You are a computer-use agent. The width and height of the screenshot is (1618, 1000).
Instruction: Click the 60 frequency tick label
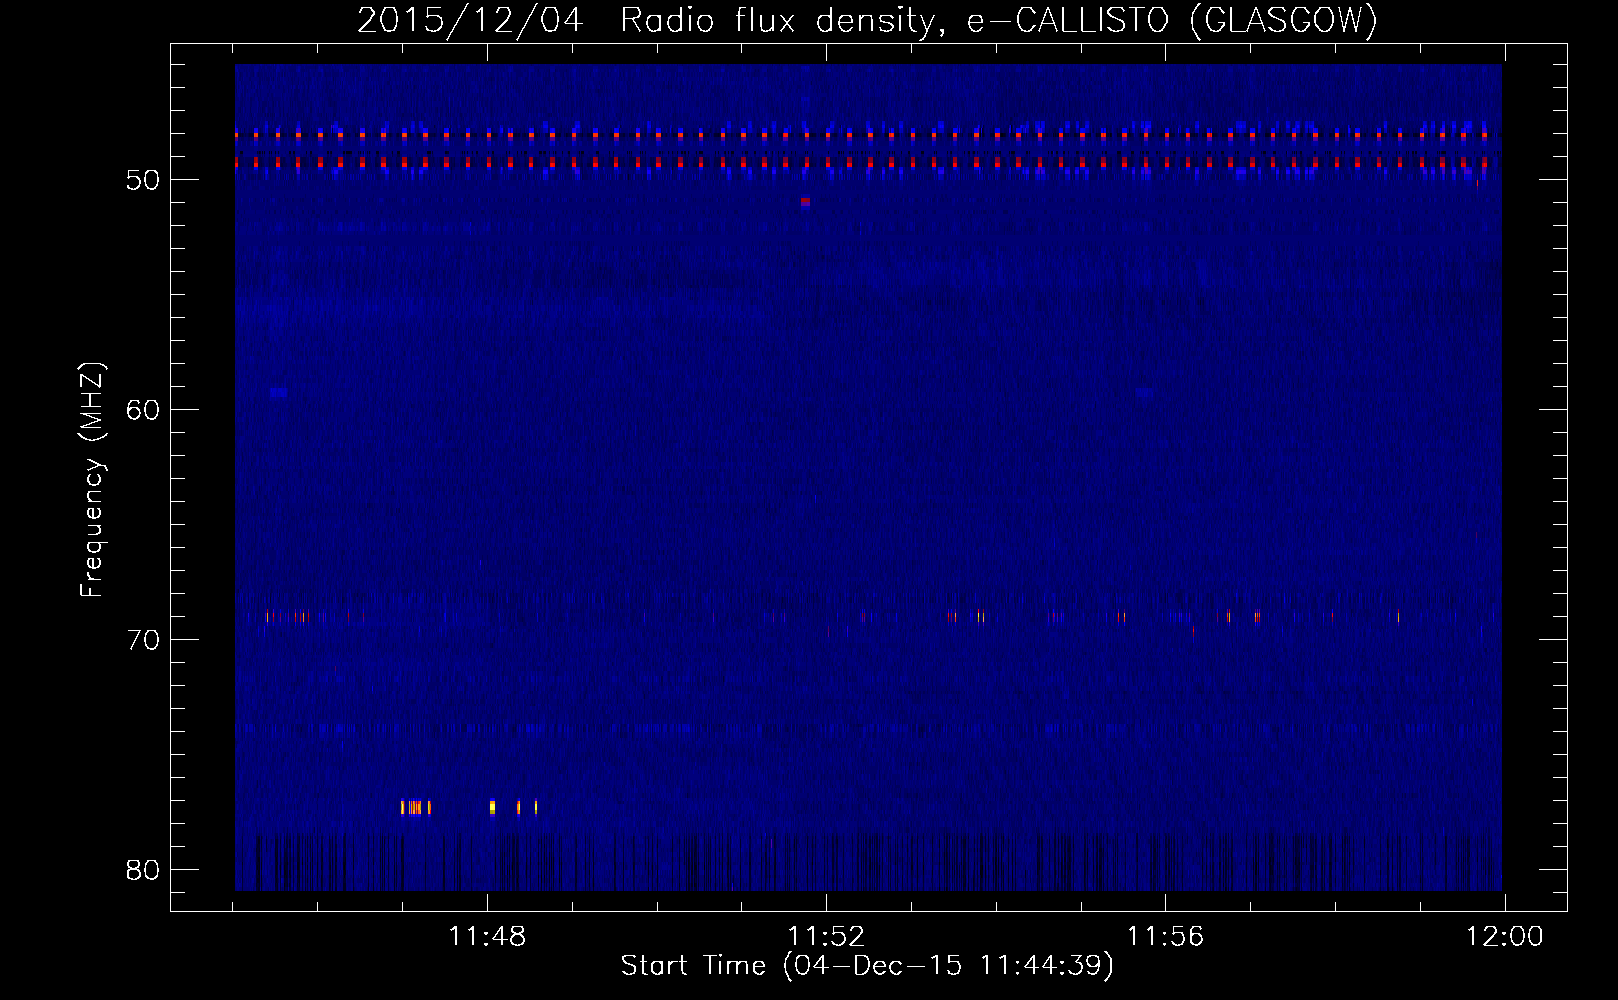tap(144, 410)
